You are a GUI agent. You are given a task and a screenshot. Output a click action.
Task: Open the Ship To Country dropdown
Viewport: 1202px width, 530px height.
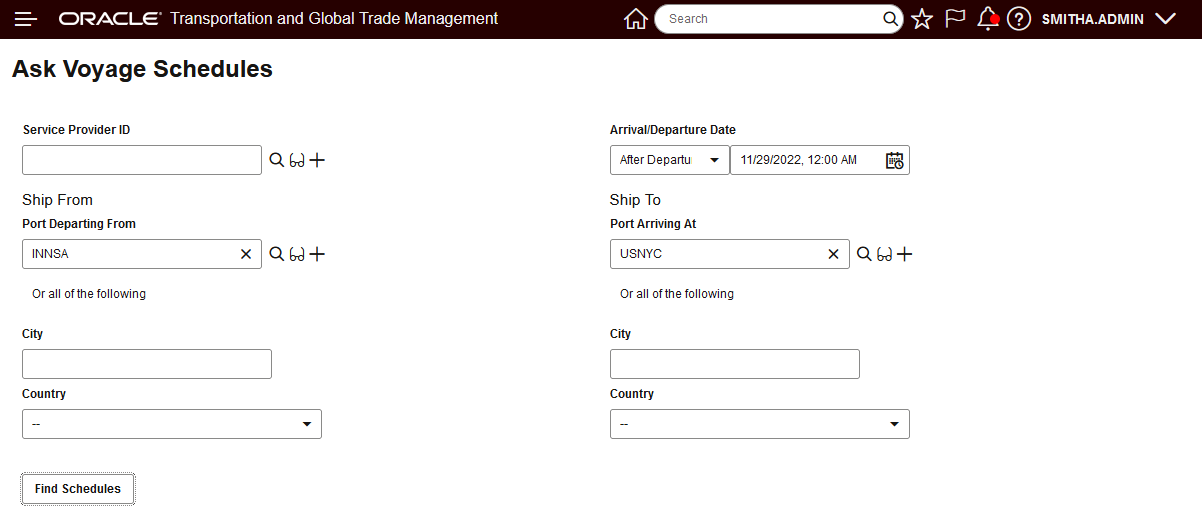pos(760,424)
